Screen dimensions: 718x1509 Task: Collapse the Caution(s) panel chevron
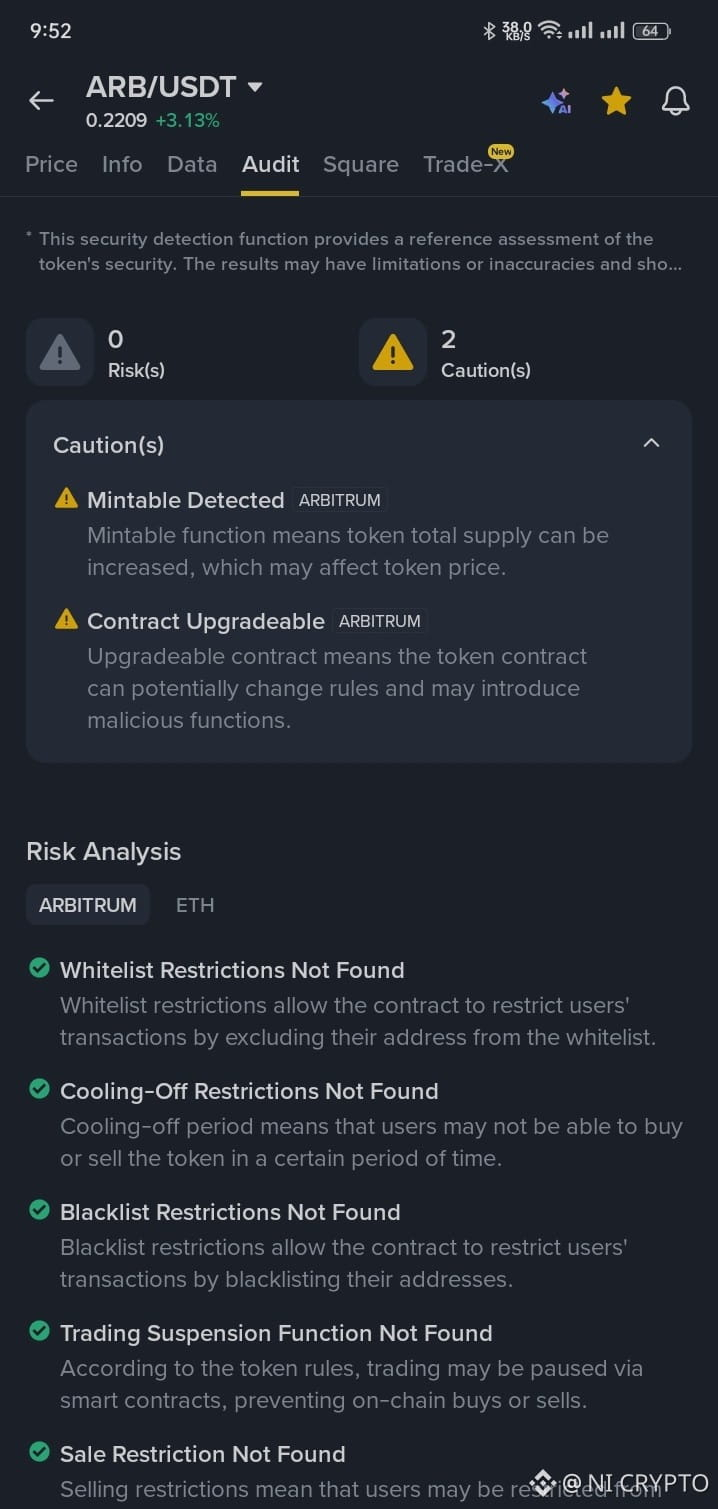coord(651,442)
